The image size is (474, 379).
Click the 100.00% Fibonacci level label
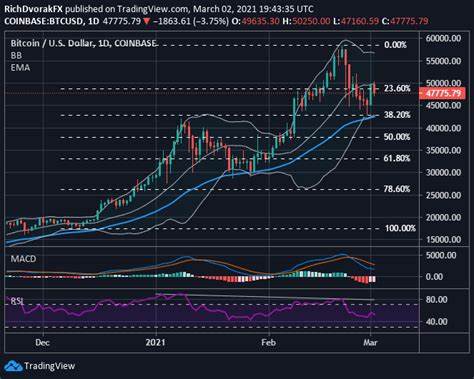point(400,228)
